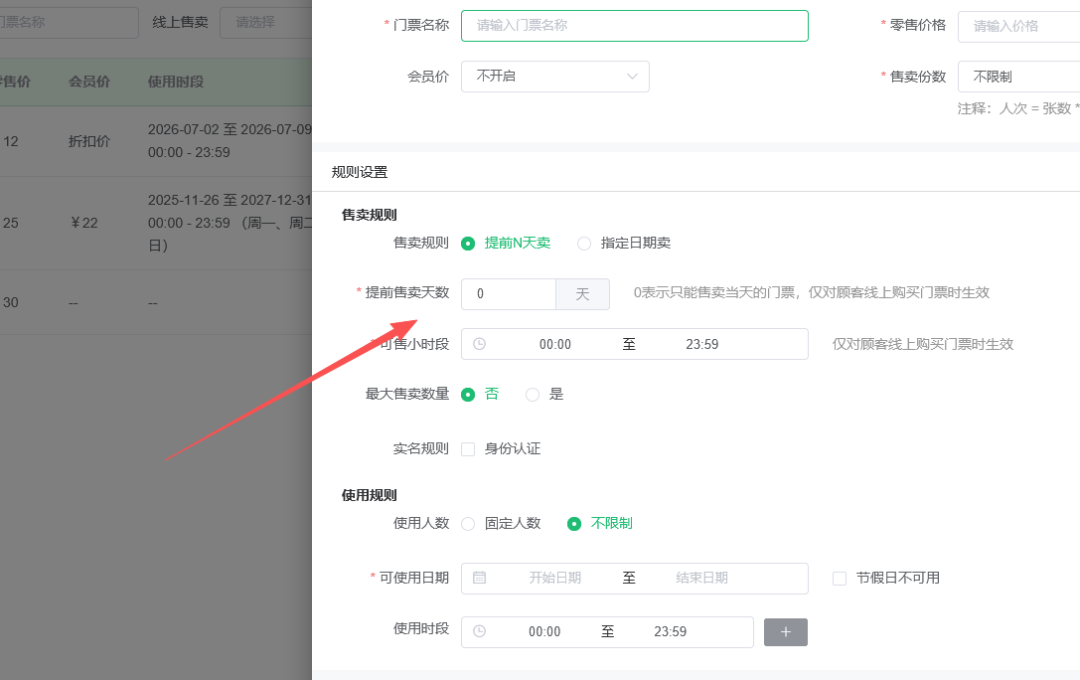The image size is (1080, 680).
Task: Select the 指定日期卖 radio option
Action: pos(584,243)
